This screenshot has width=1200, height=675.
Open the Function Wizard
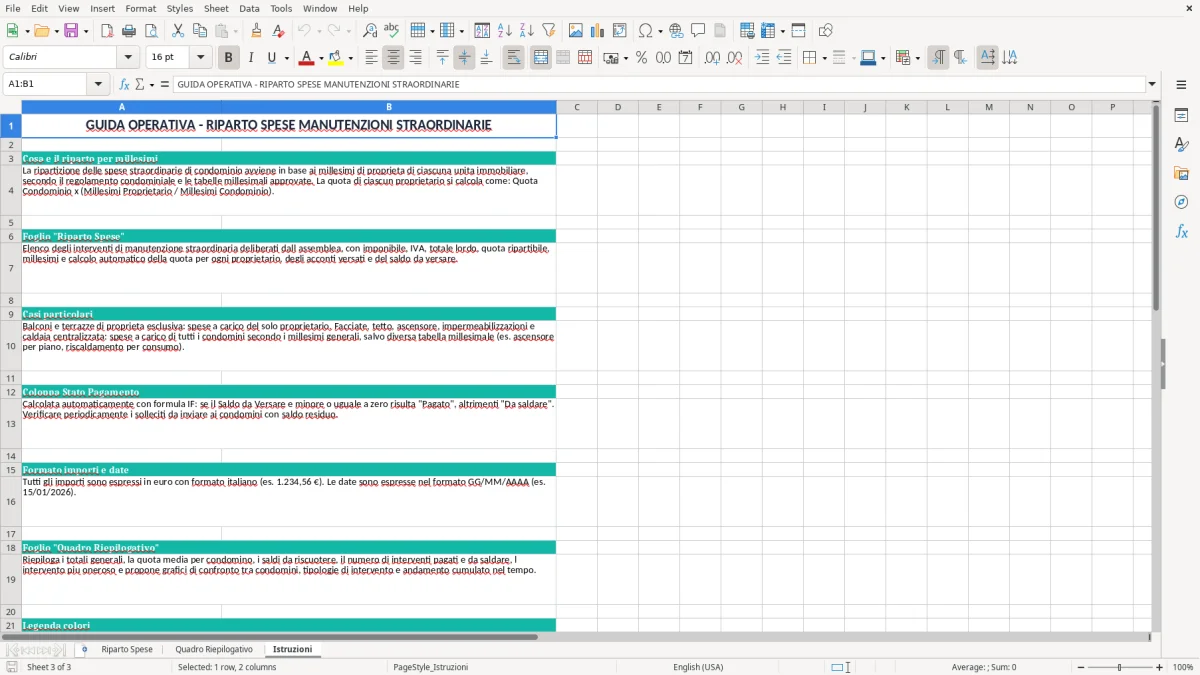point(124,84)
